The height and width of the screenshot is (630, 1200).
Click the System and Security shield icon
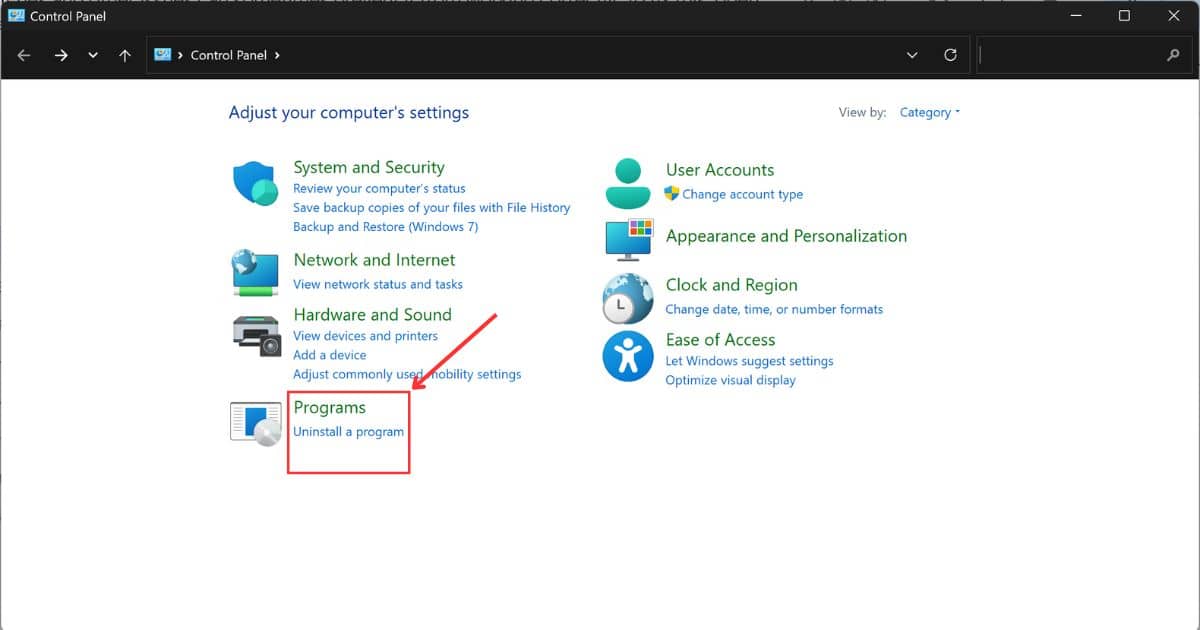tap(255, 184)
